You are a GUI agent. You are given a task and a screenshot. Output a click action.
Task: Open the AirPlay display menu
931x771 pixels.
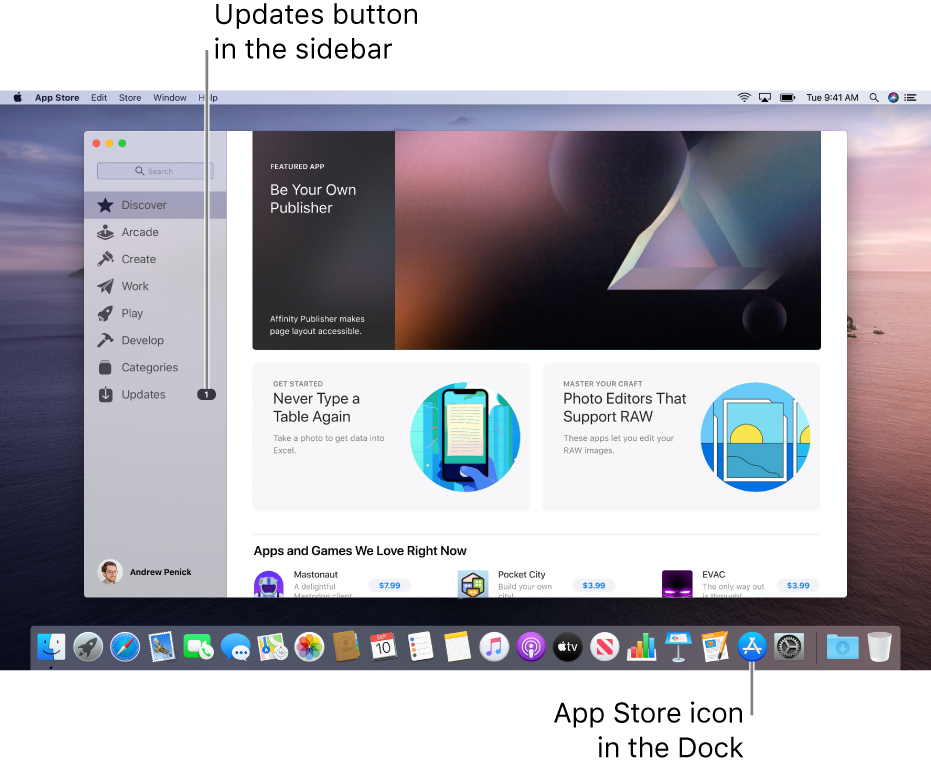tap(765, 97)
